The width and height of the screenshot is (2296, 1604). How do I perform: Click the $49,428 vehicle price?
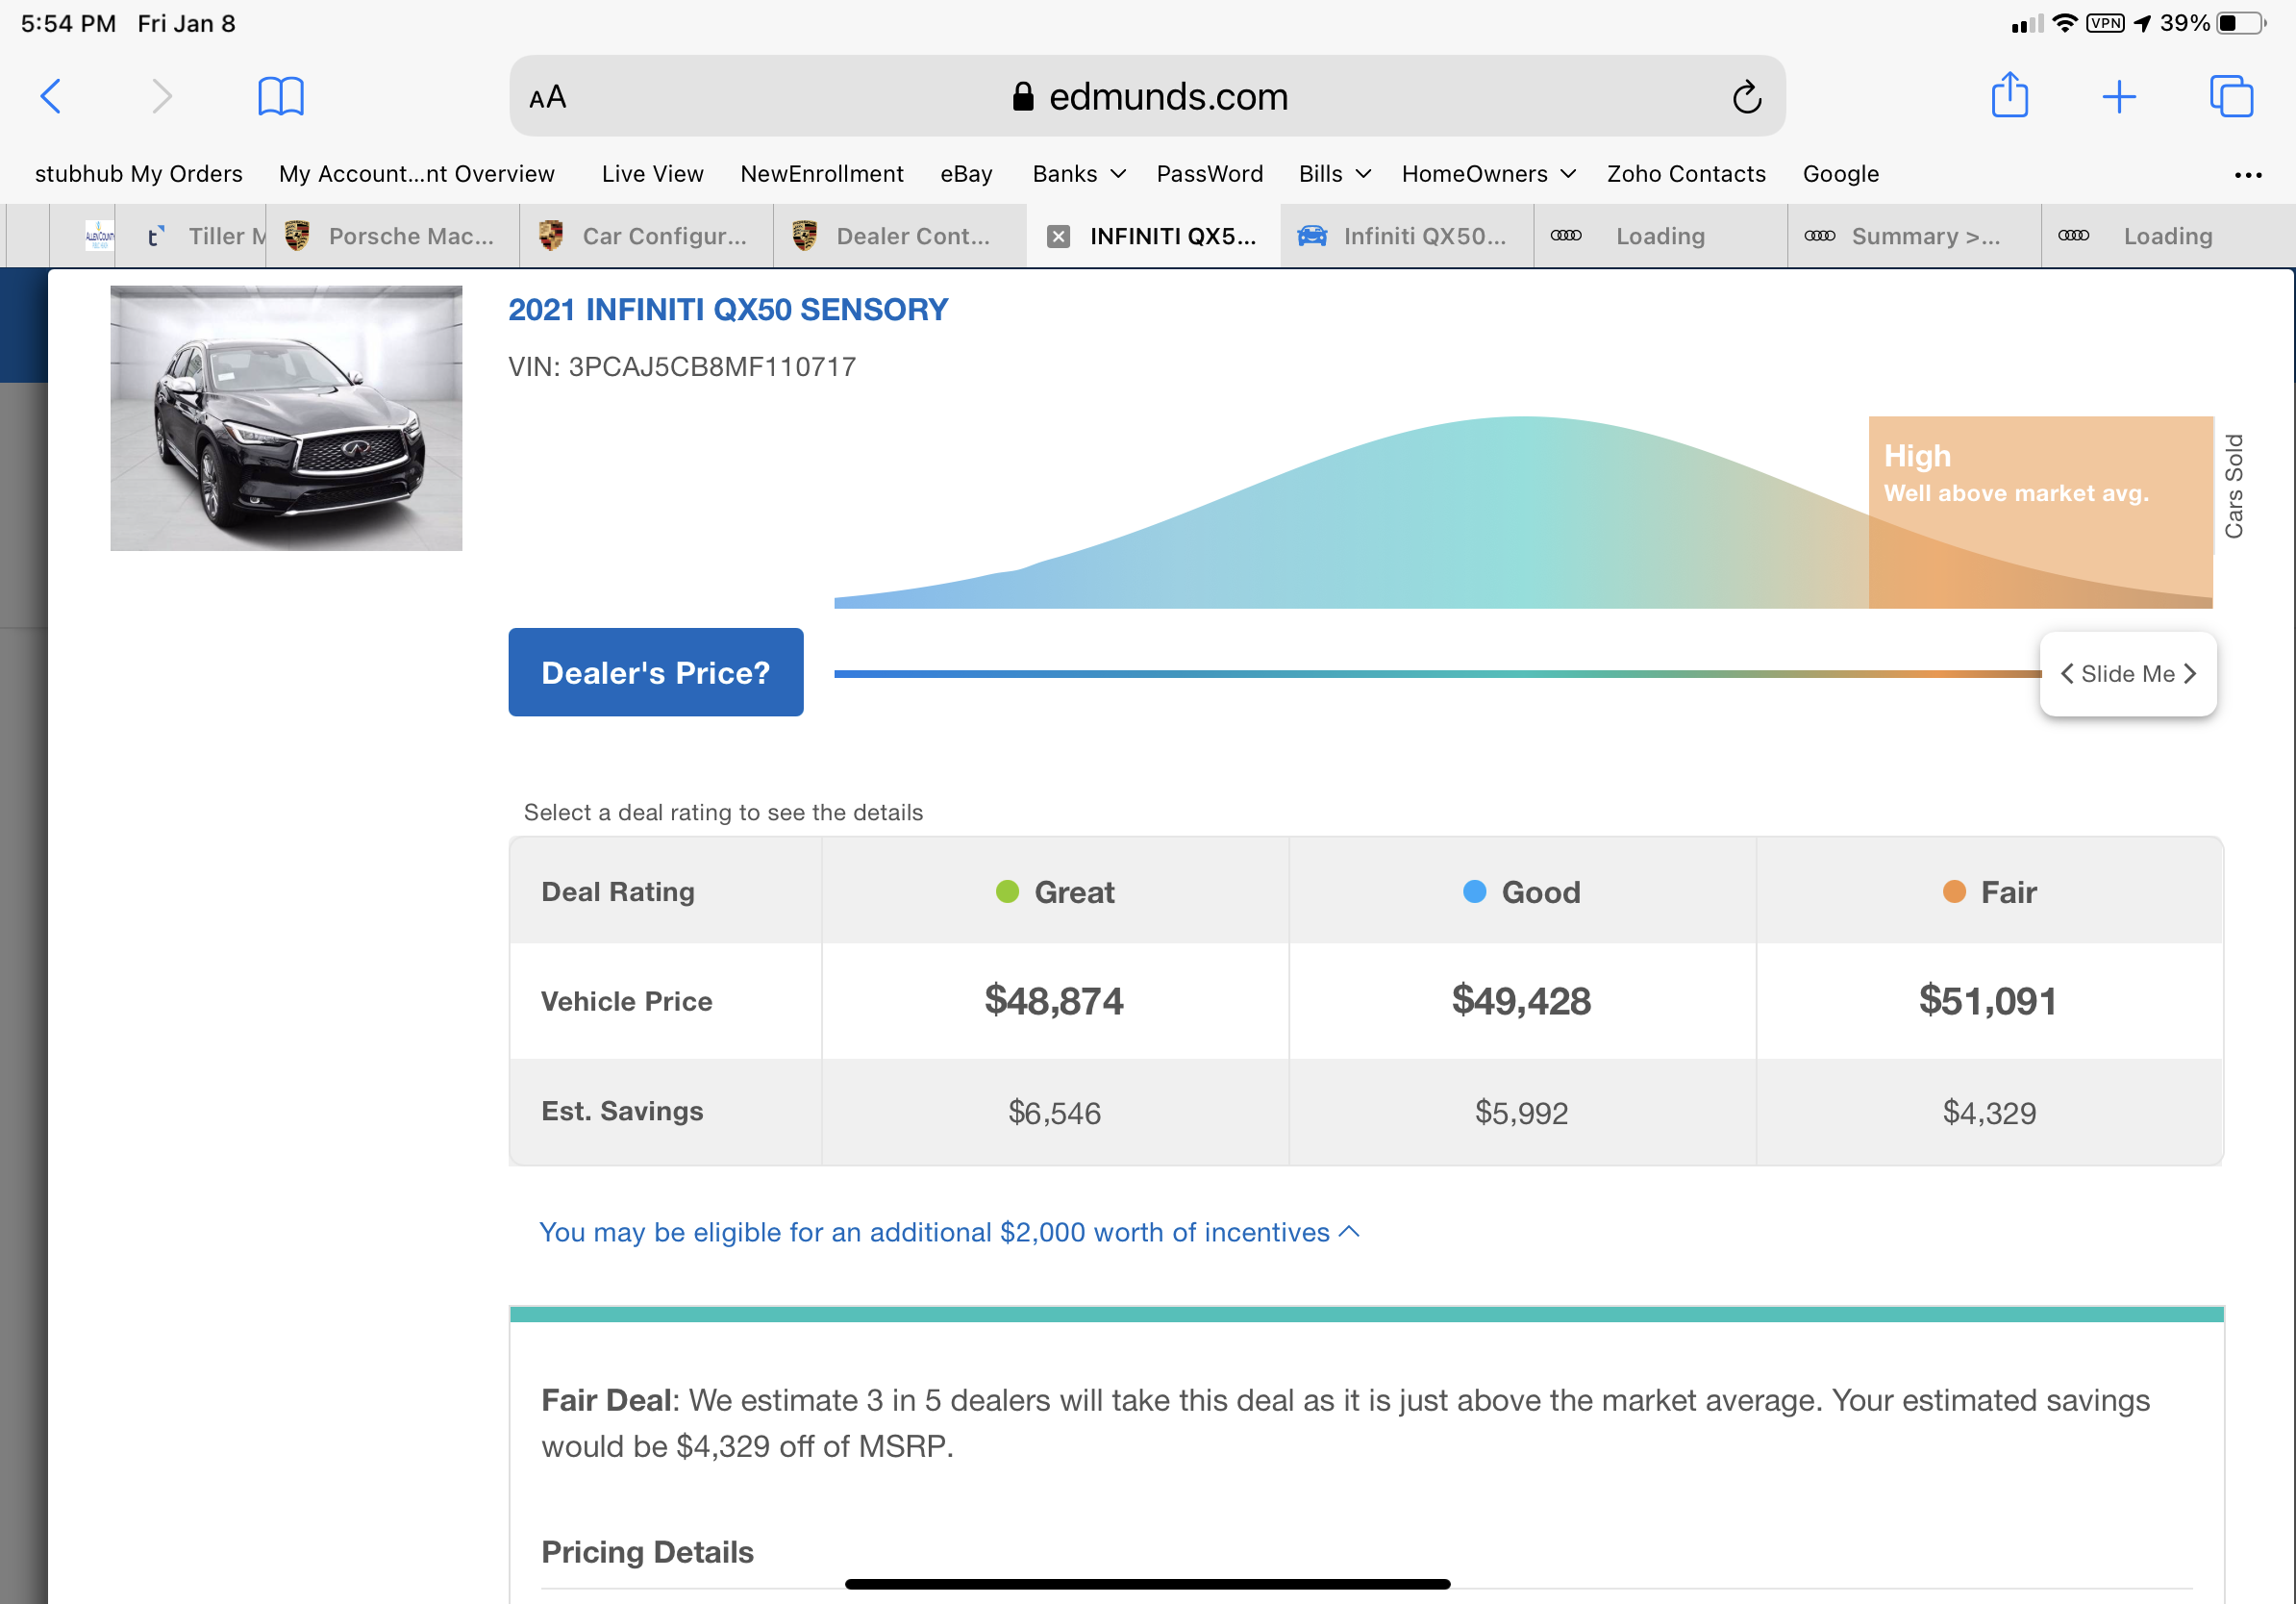(1521, 1001)
